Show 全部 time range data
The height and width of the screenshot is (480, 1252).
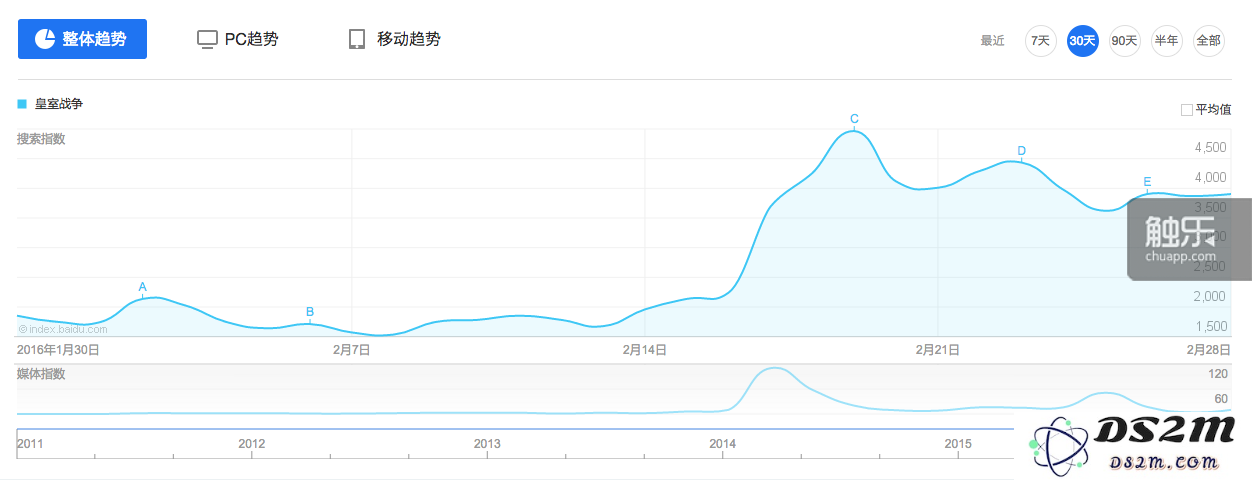1208,41
